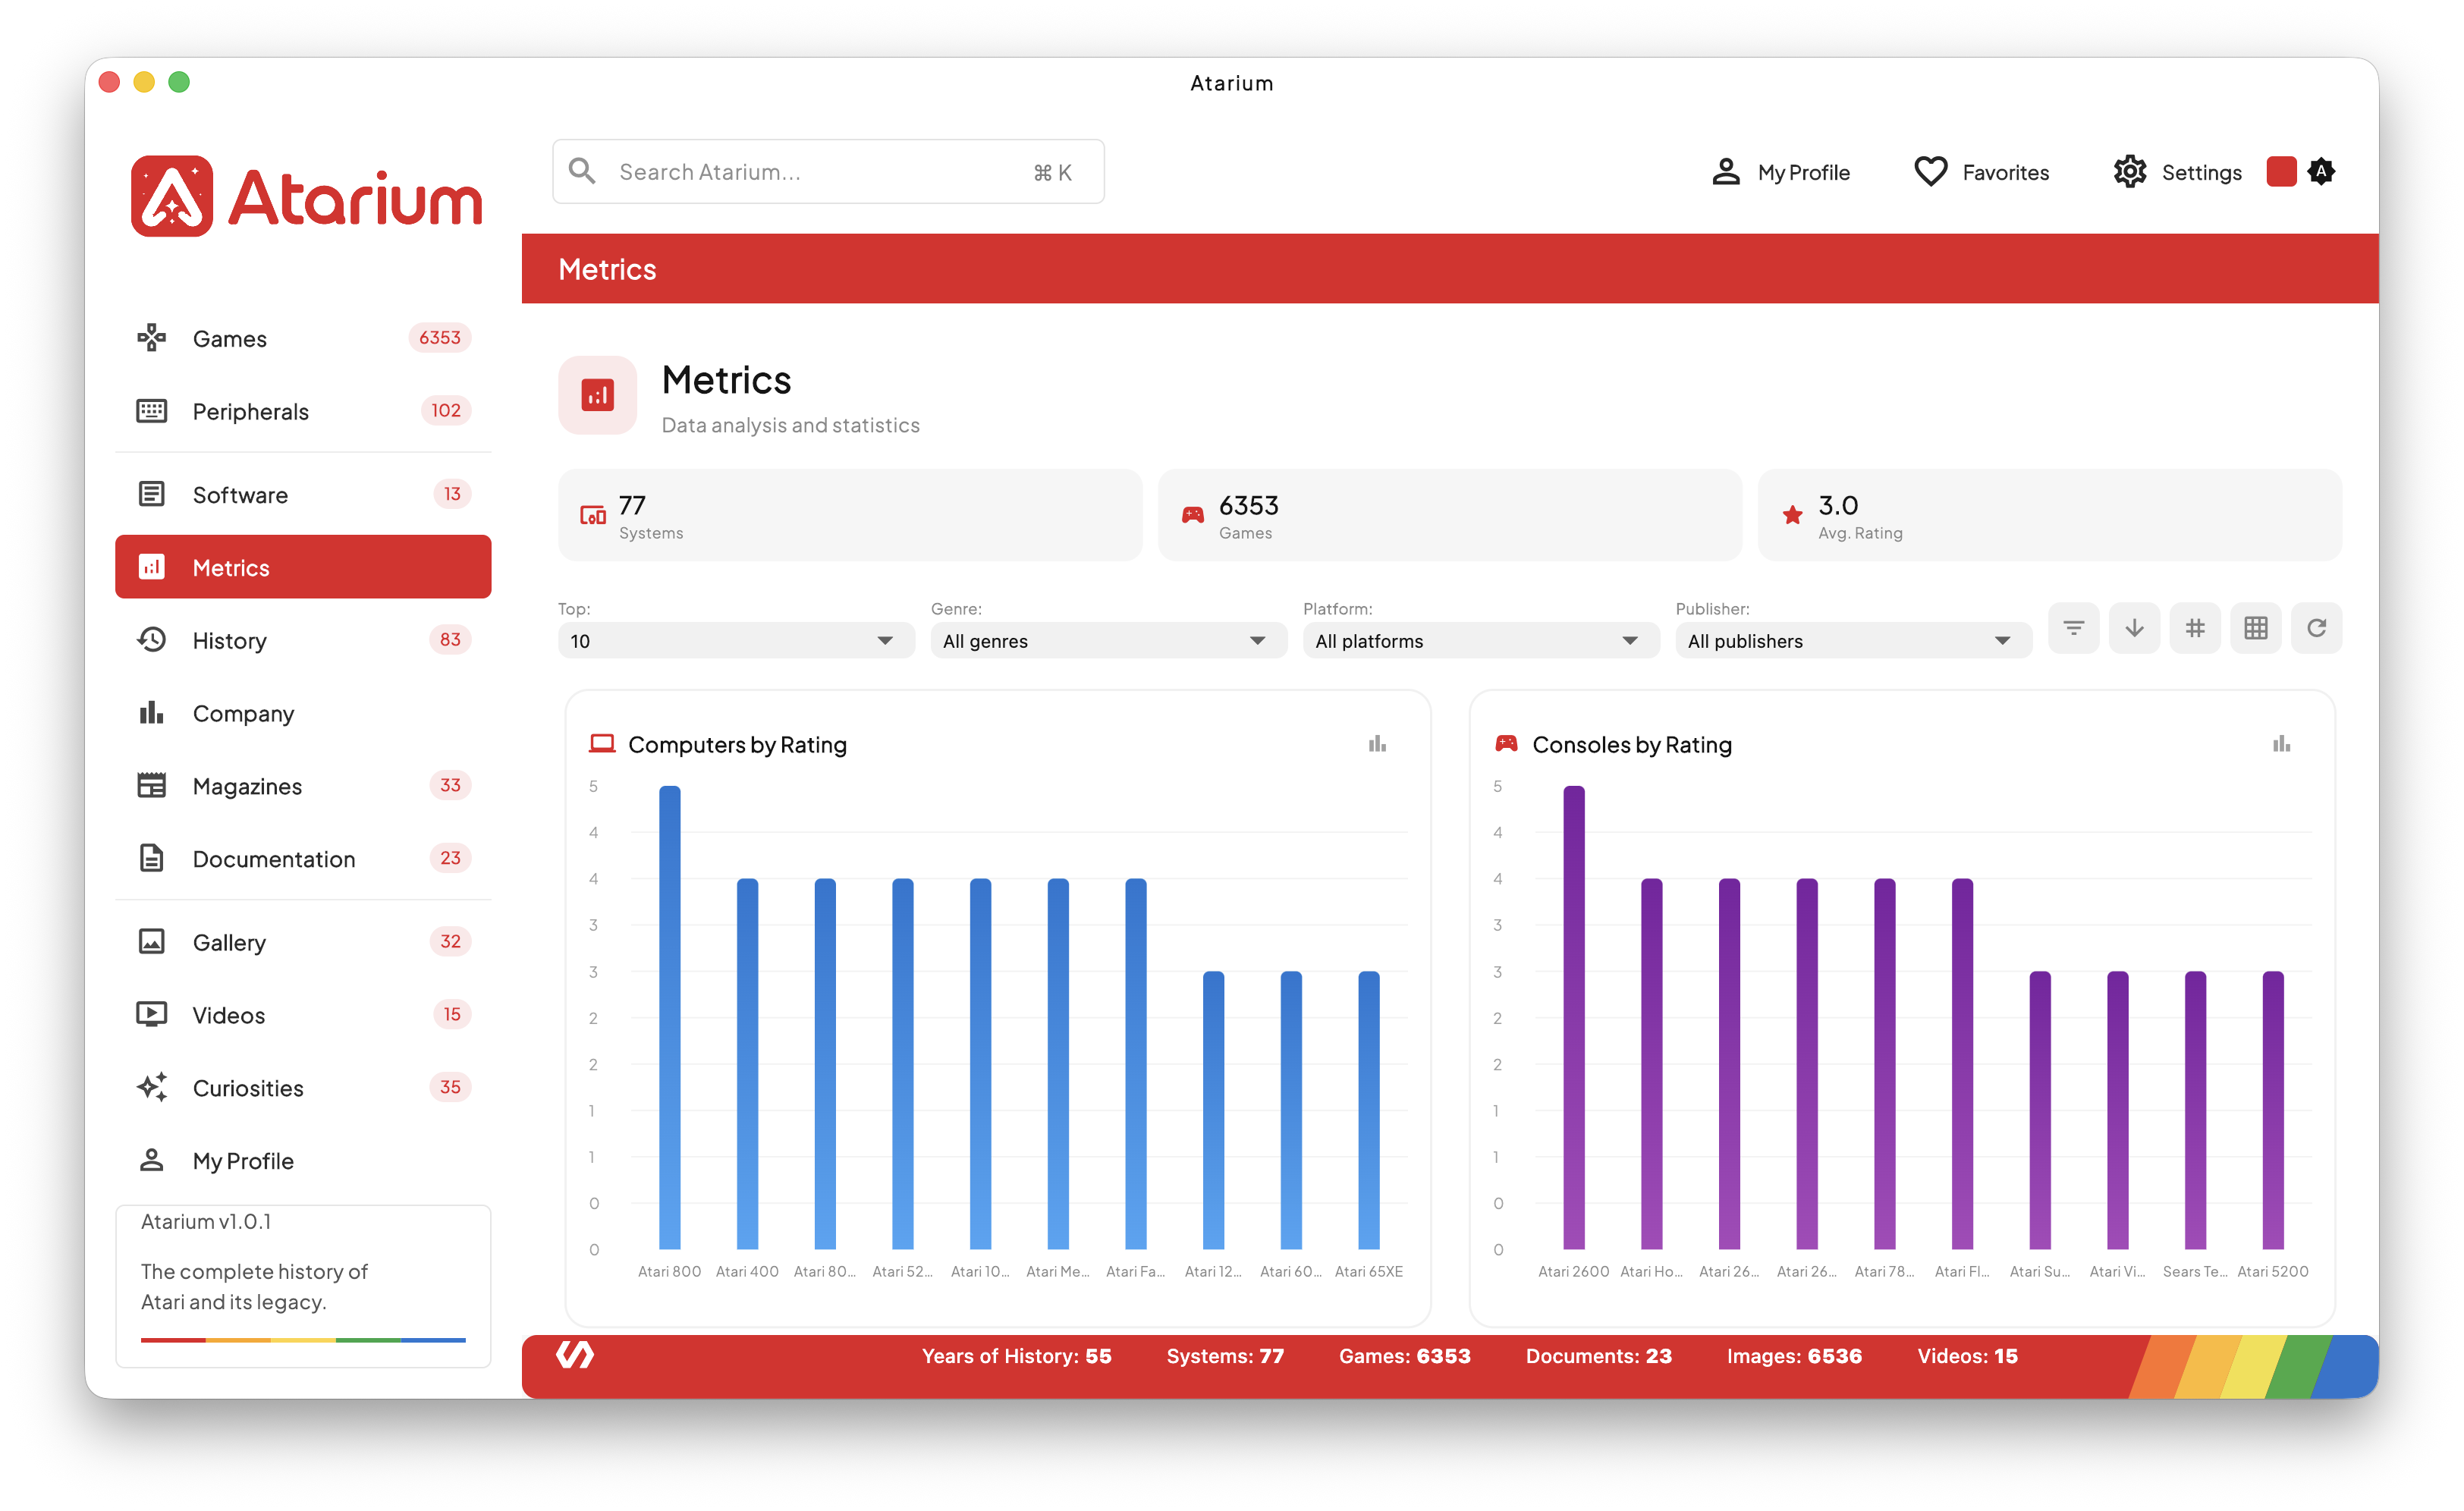Select the Metrics item in sidebar
Screen dimensions: 2464x1511
point(303,567)
